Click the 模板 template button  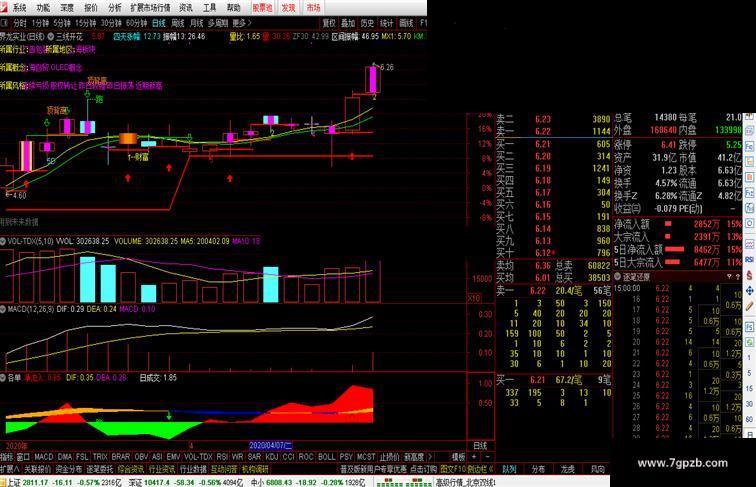[x=458, y=457]
